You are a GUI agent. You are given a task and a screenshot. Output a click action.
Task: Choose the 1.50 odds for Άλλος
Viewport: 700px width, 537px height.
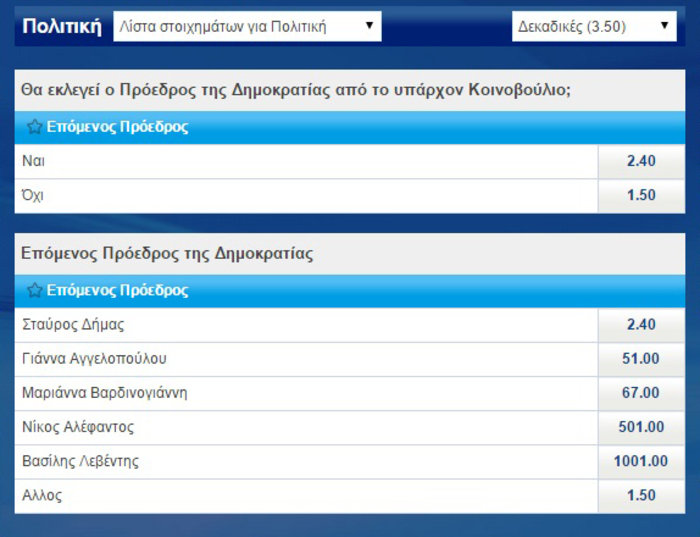coord(640,495)
